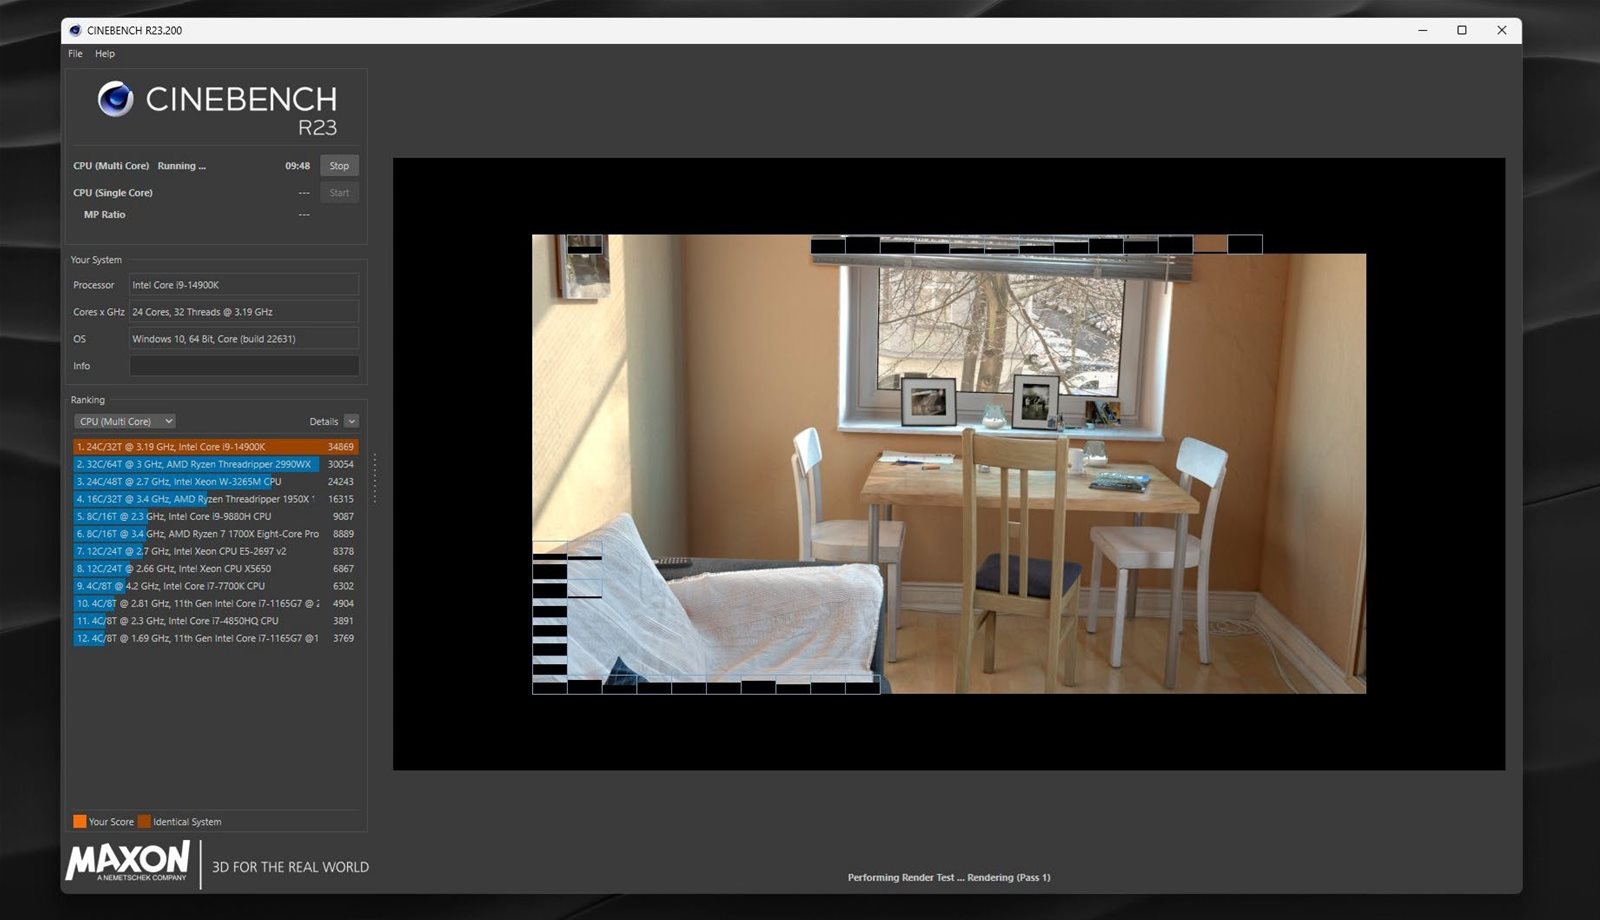1600x920 pixels.
Task: Select ranking row i7-1165G7 @ 1.69 GHz
Action: pos(216,638)
